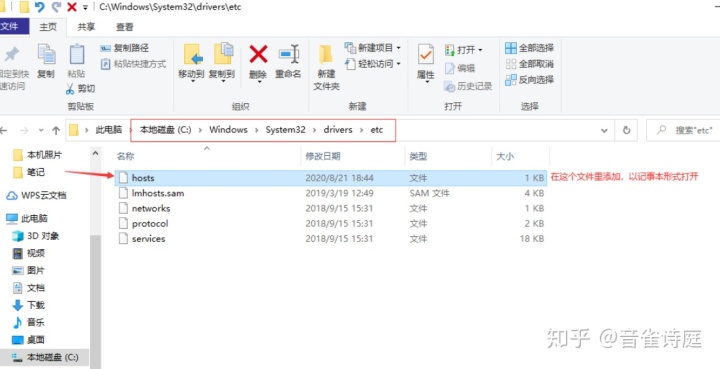Click the 搜索"etc" search box

click(684, 130)
